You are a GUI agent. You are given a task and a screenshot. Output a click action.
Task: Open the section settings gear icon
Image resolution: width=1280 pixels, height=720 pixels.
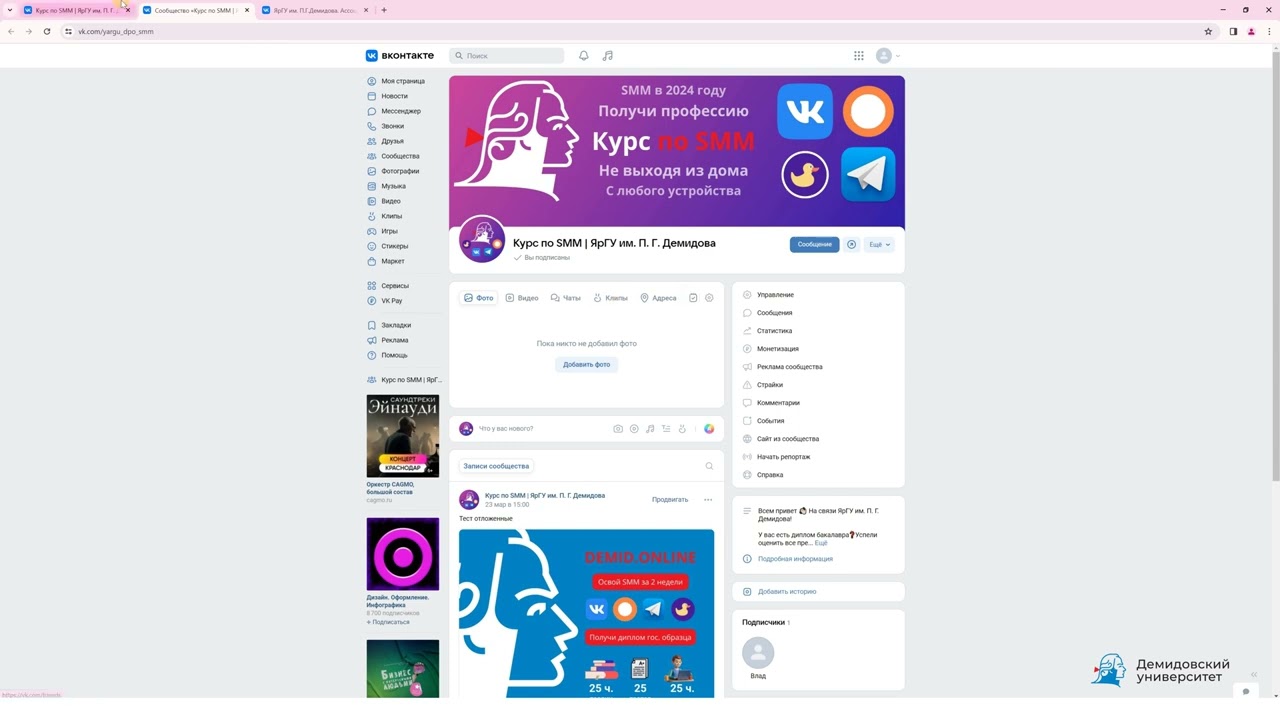[x=709, y=298]
